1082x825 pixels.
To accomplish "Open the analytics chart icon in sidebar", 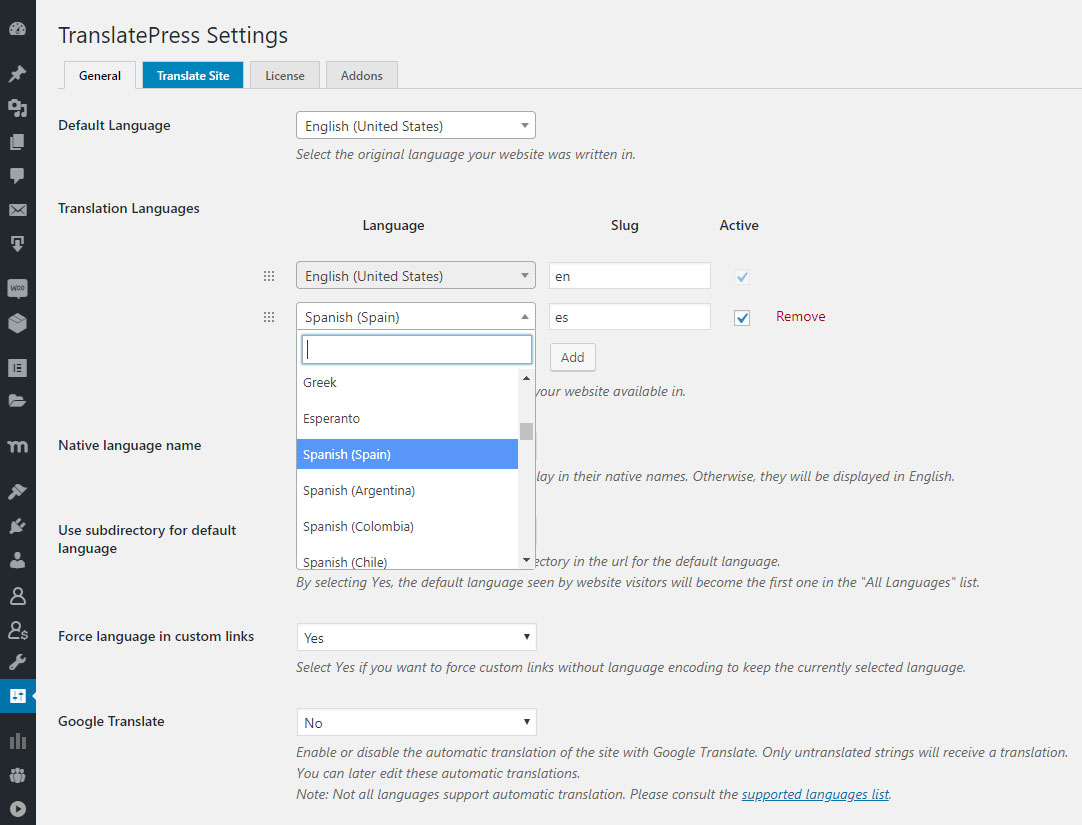I will [18, 741].
